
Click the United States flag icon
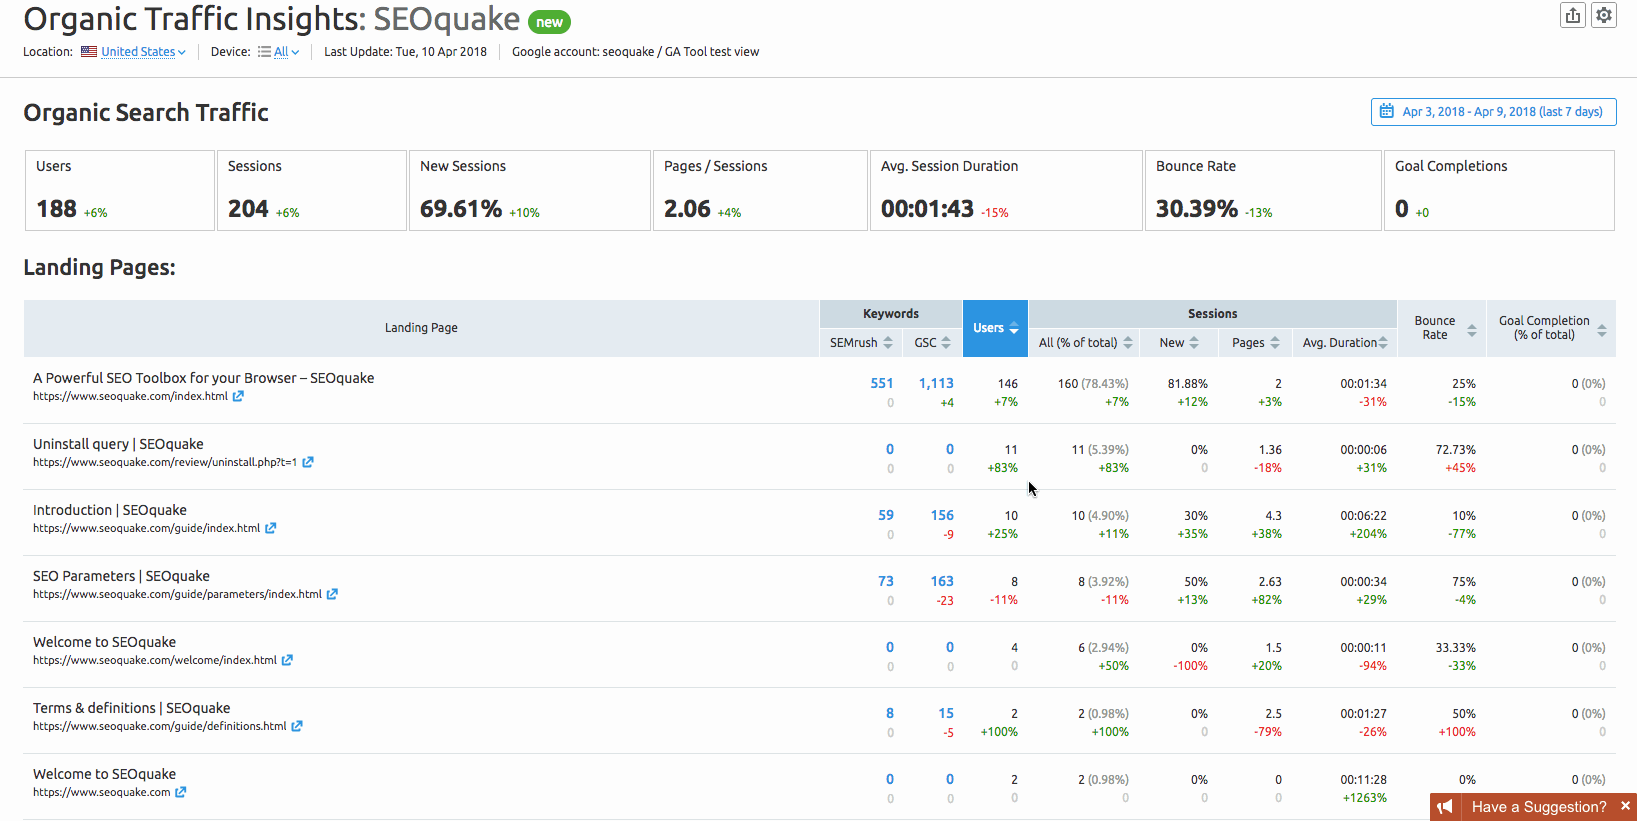click(x=89, y=52)
